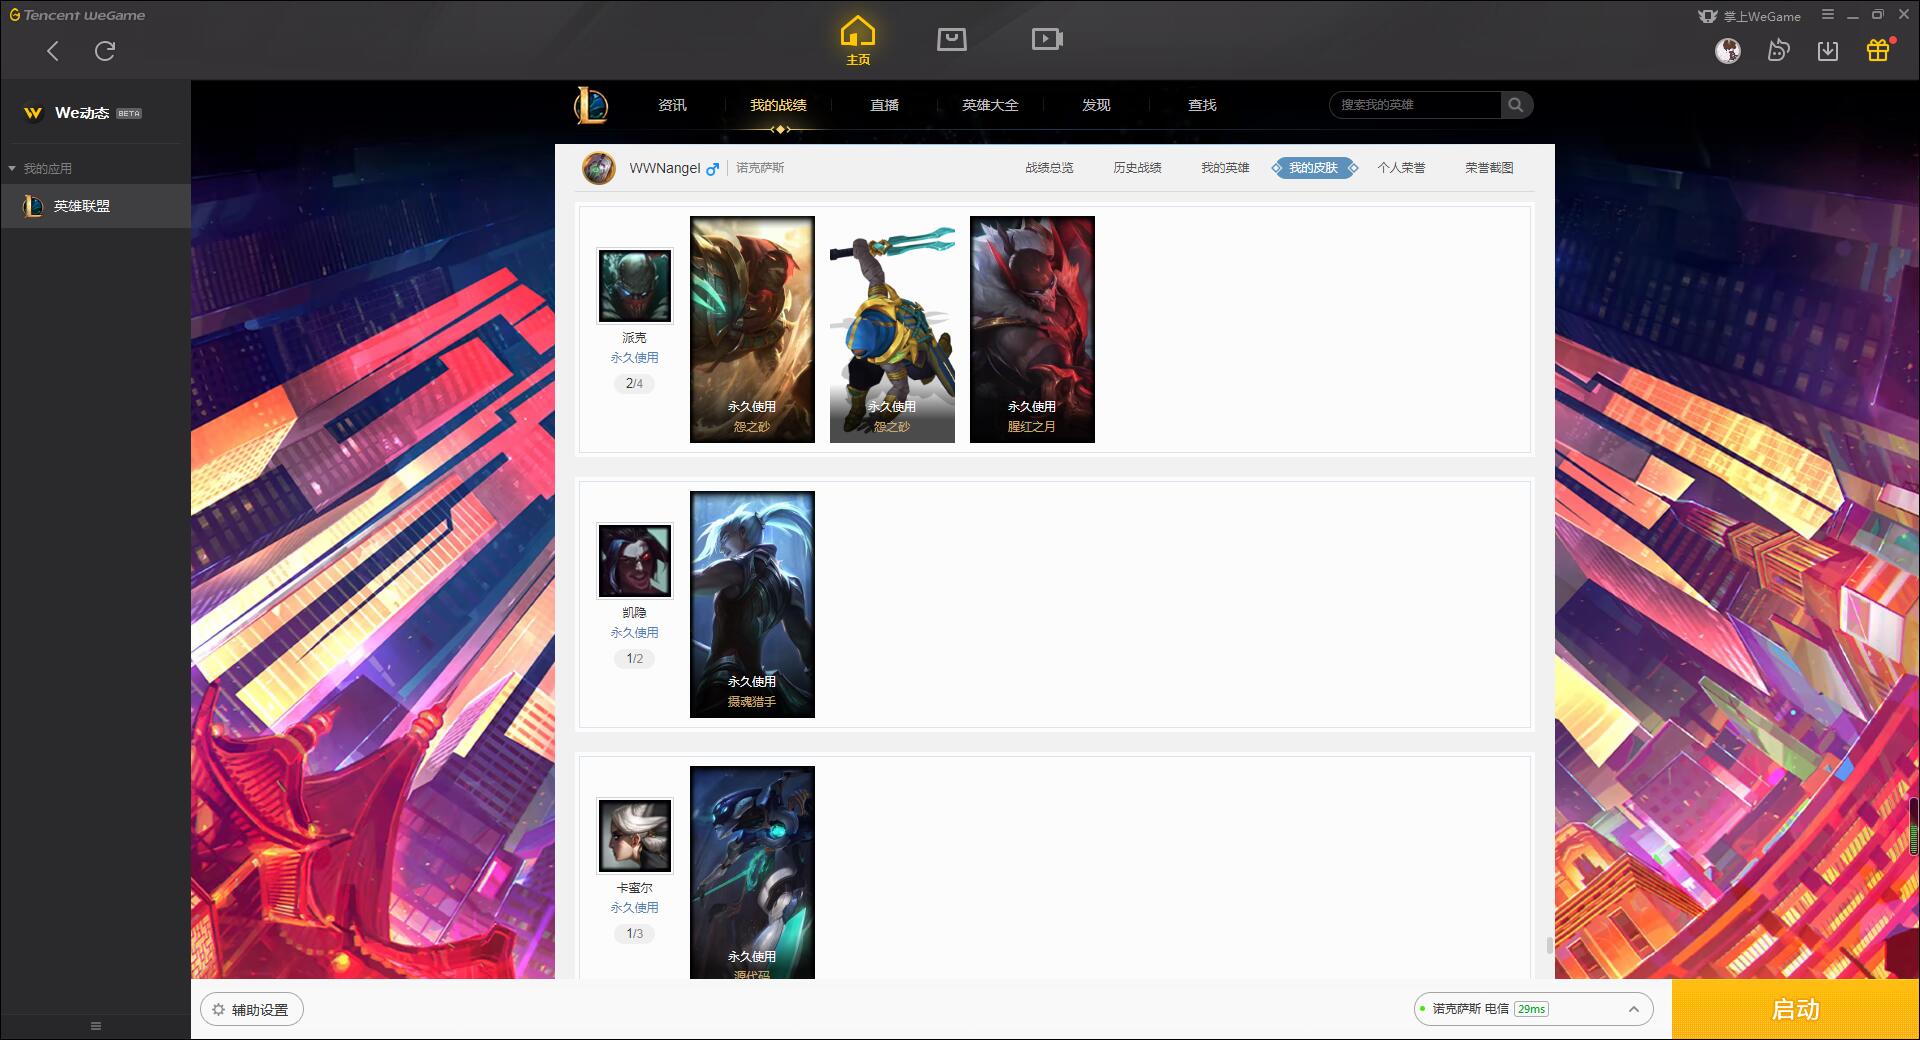Switch to 战绩总览 tab
This screenshot has width=1920, height=1040.
[1049, 168]
